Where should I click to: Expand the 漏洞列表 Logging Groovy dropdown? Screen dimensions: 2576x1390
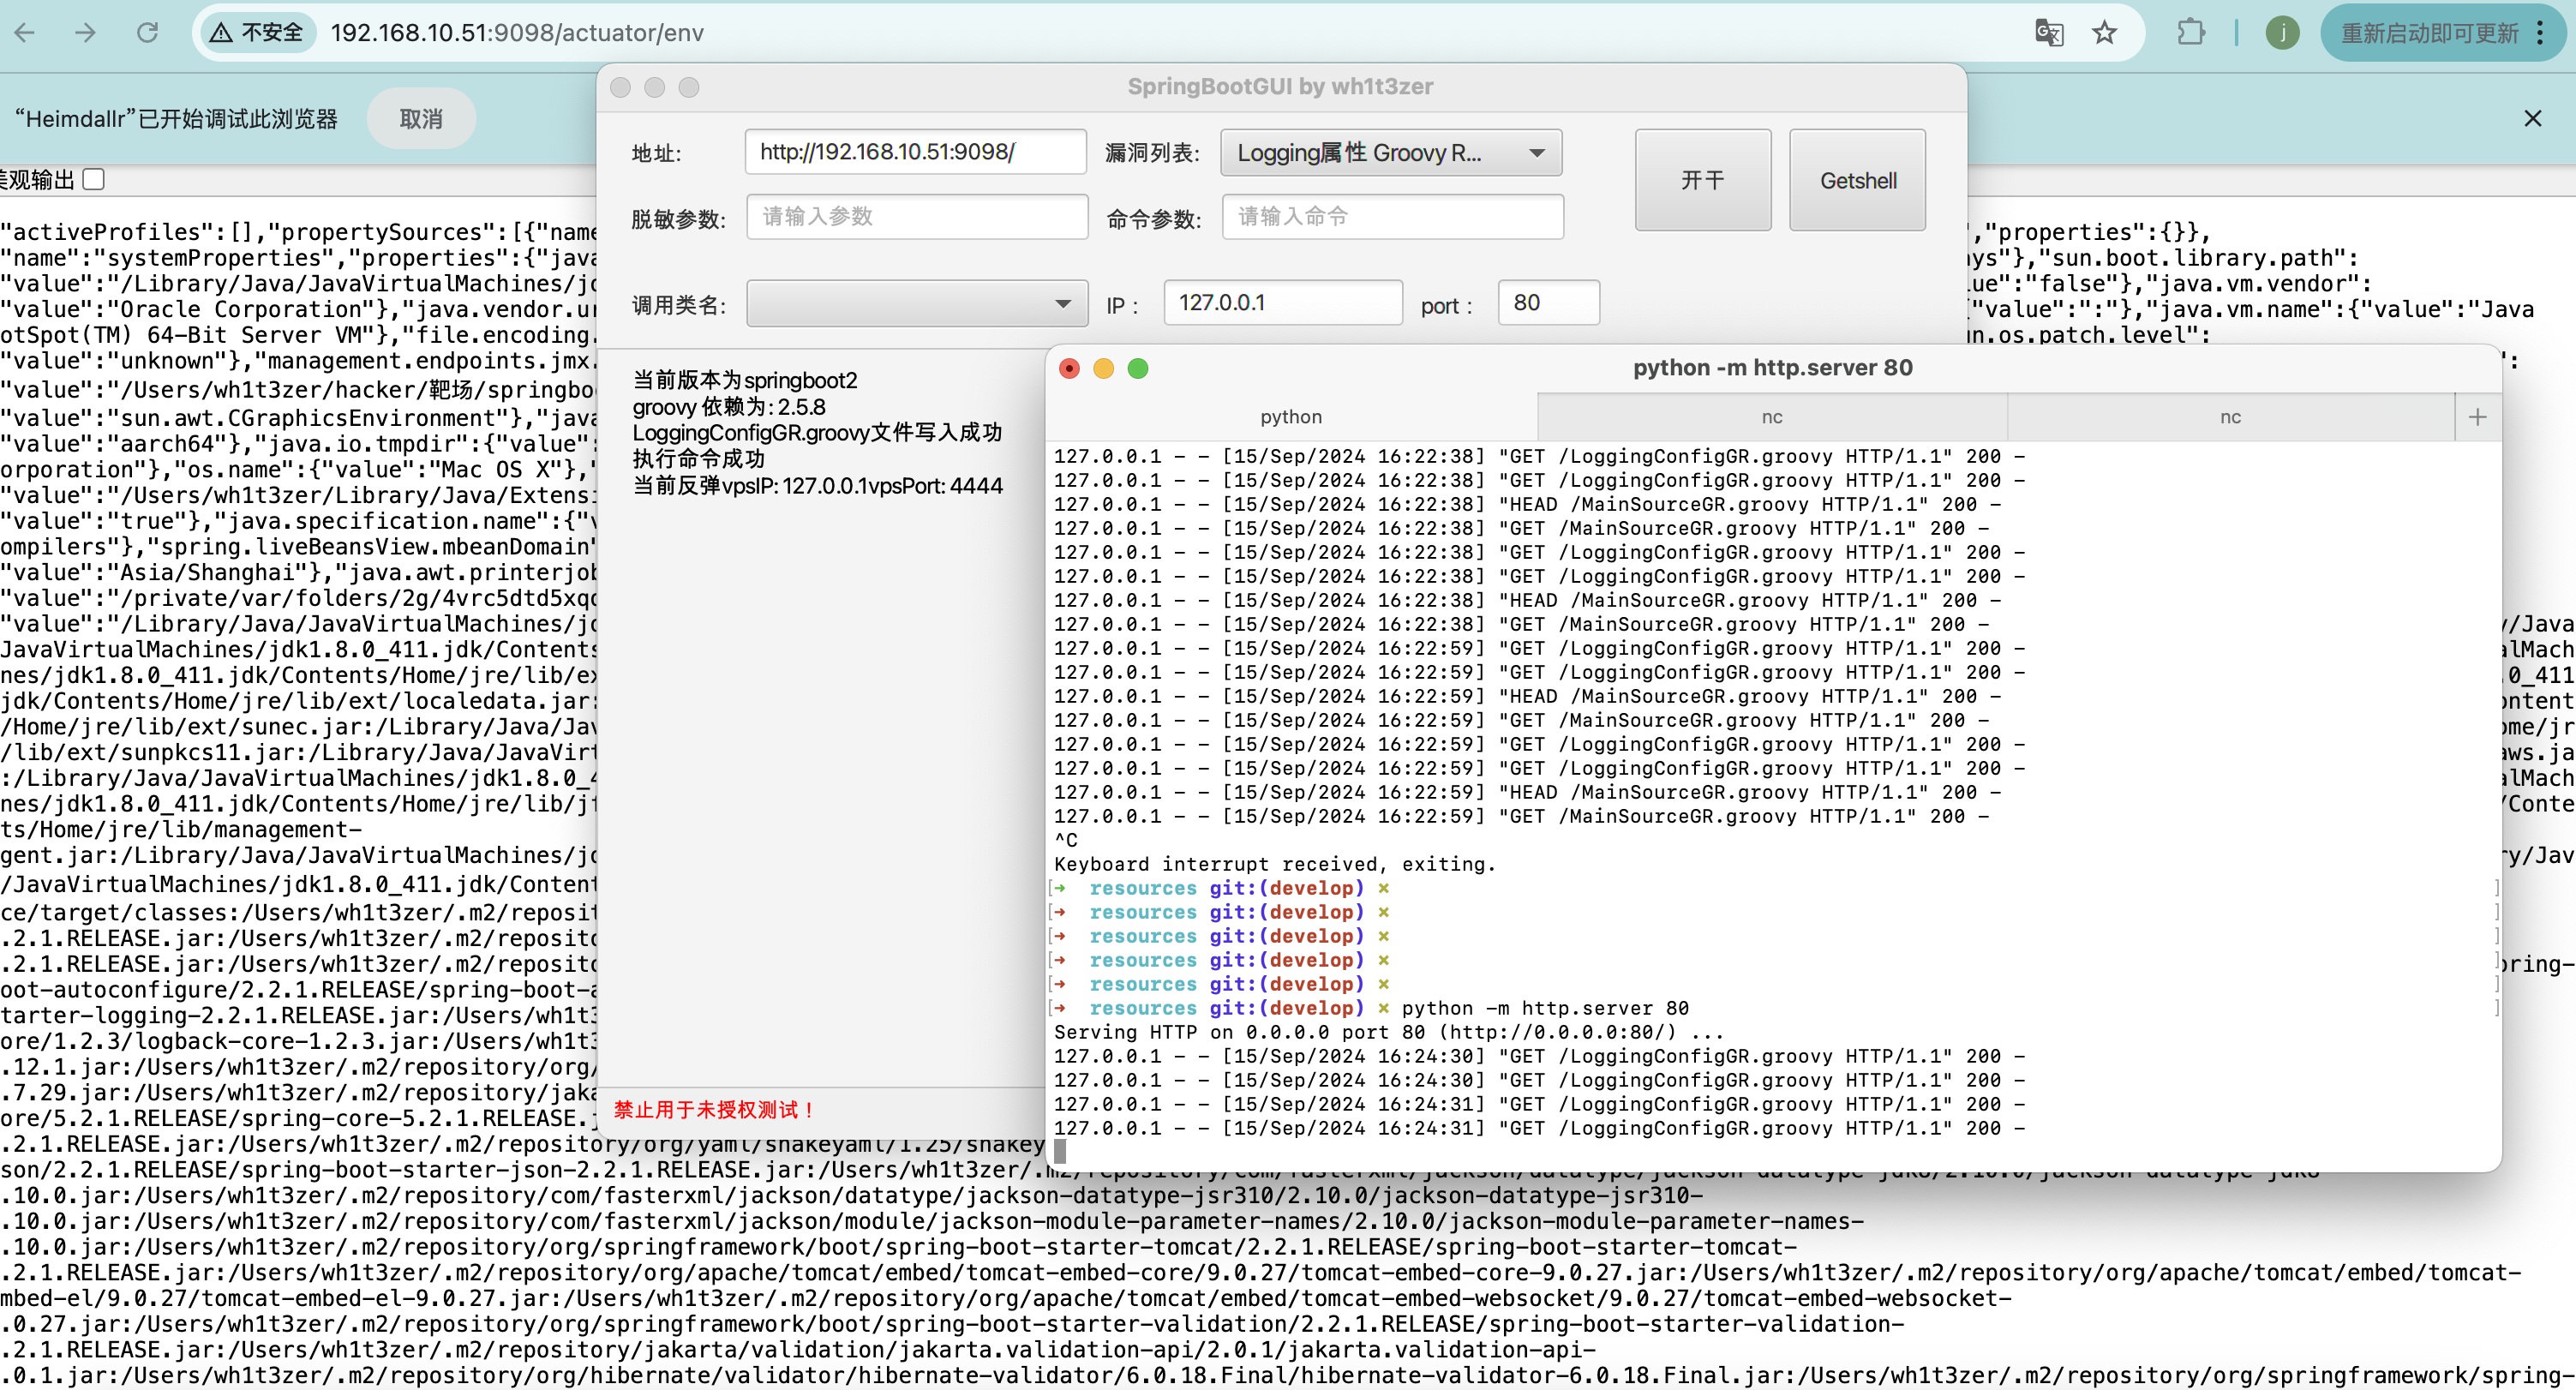[x=1390, y=153]
